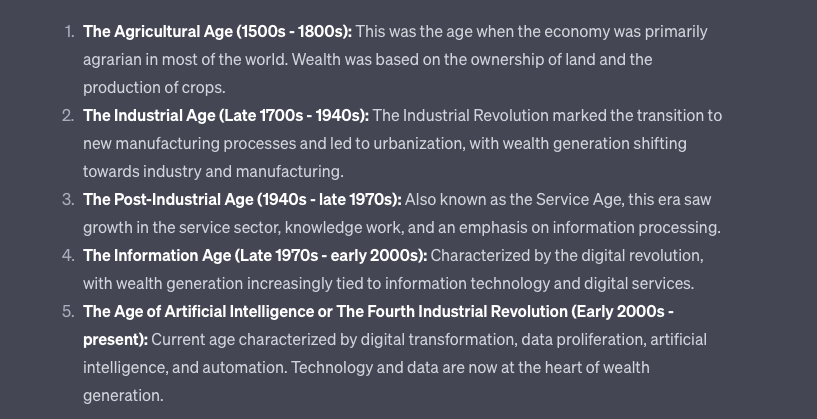The height and width of the screenshot is (419, 817).
Task: Click the word "agrarian"
Action: 115,60
